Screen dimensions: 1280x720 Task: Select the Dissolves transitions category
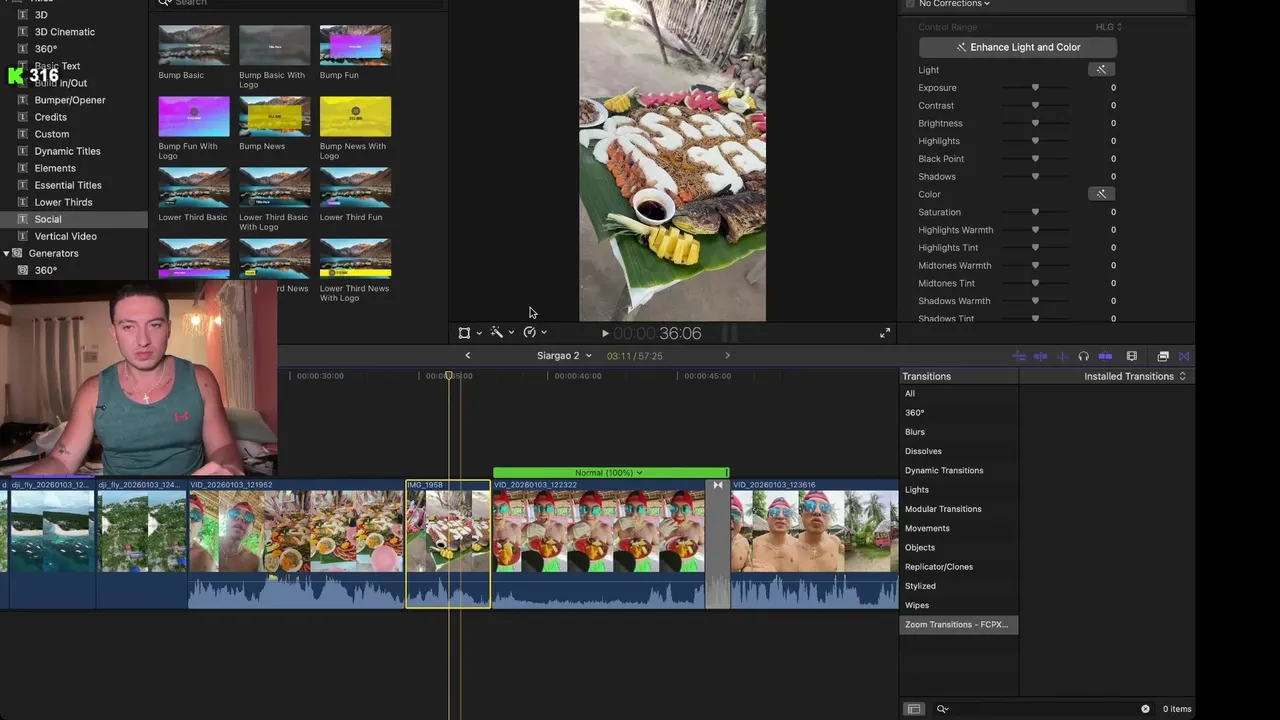point(923,451)
